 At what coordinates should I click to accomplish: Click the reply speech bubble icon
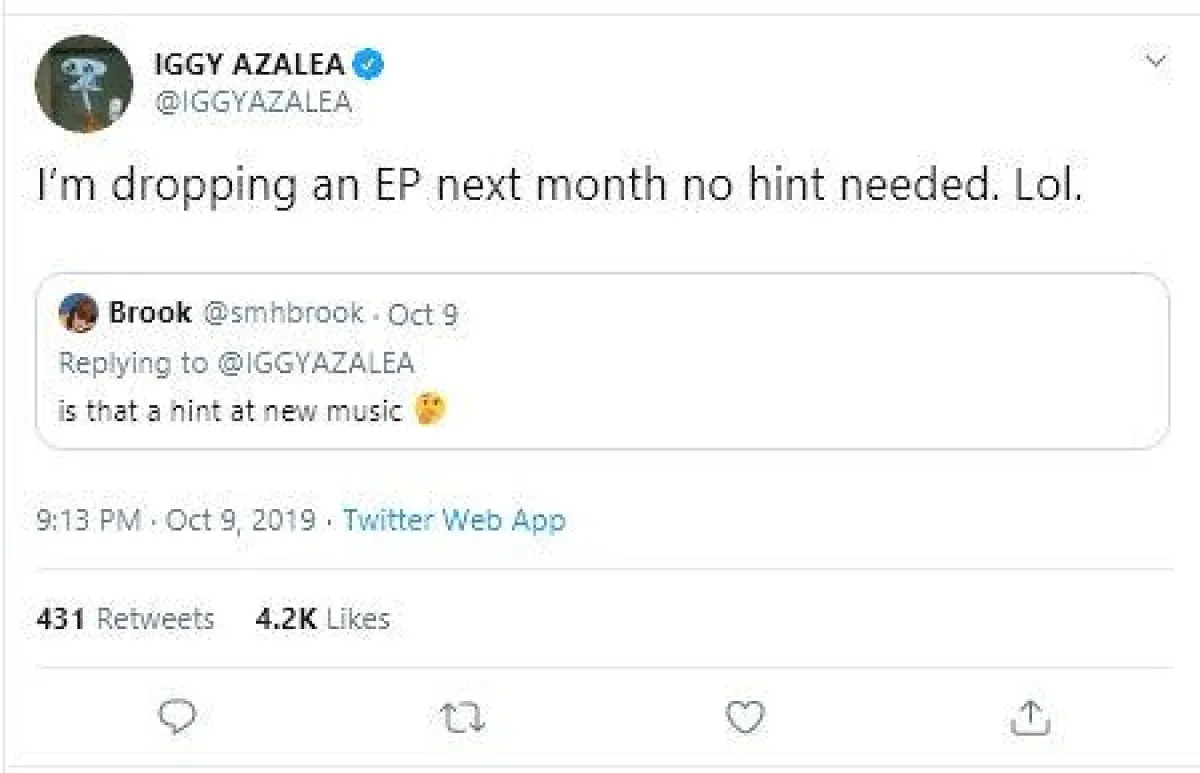[x=177, y=717]
